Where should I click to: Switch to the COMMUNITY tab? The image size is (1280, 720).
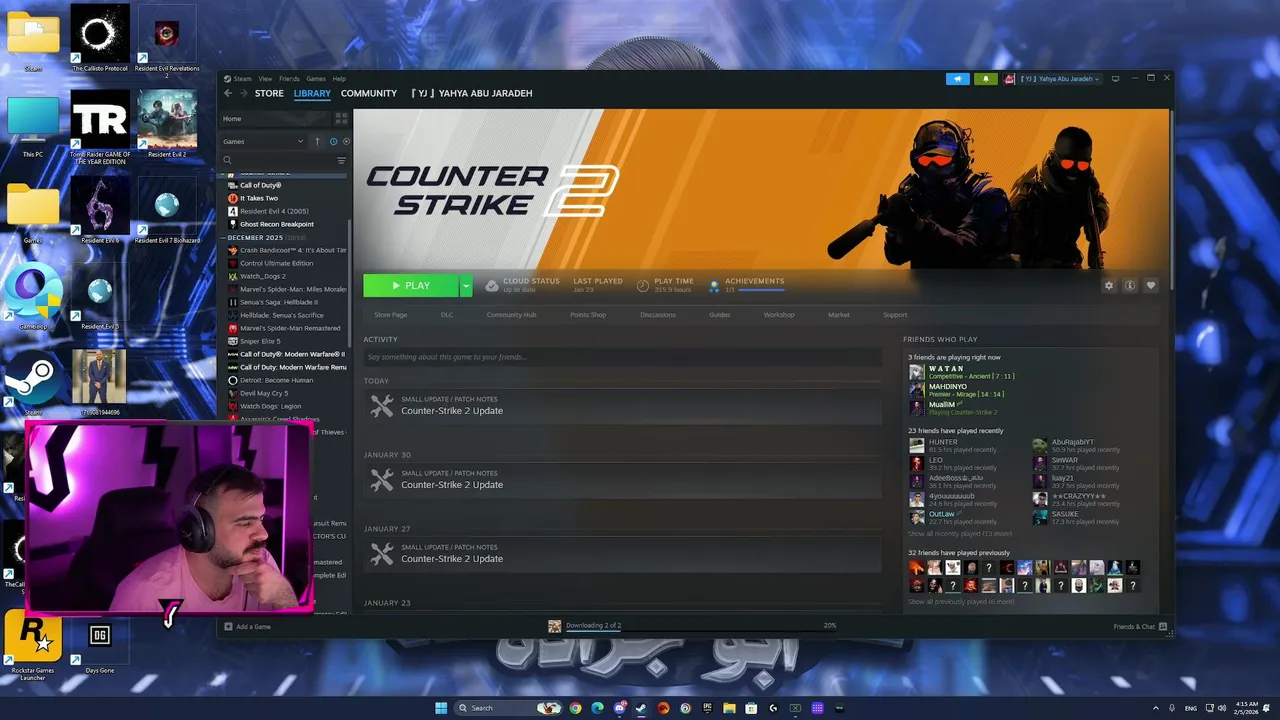pyautogui.click(x=369, y=93)
